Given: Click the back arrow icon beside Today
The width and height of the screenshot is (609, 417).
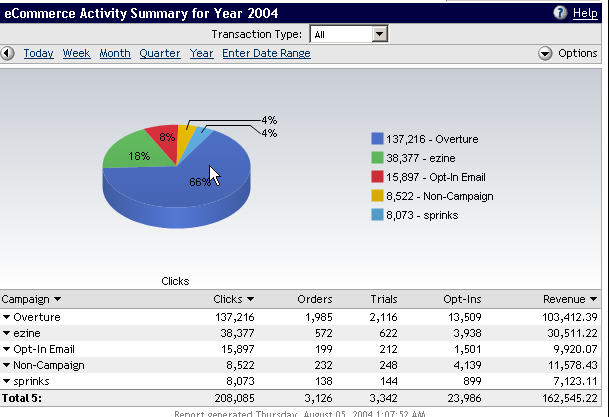Looking at the screenshot, I should [8, 53].
